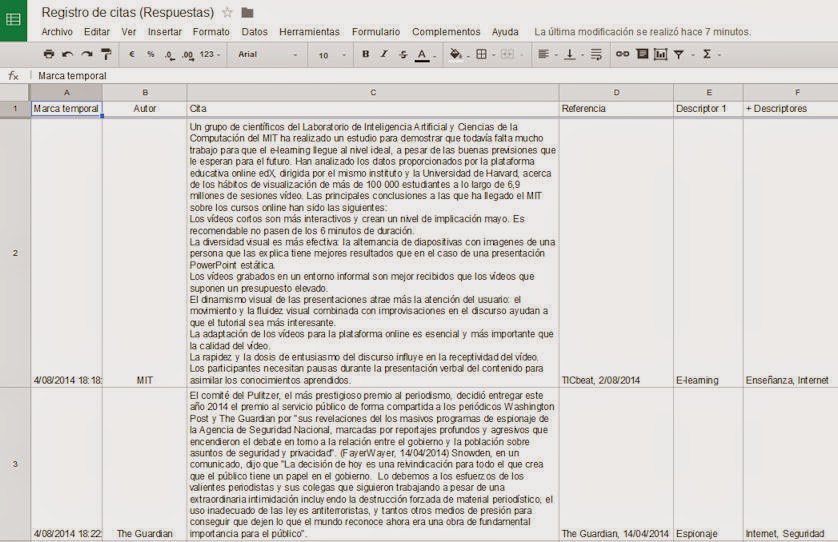Screen dimensions: 838x542
Task: Select the Marca temporal cell
Action: pyautogui.click(x=66, y=109)
